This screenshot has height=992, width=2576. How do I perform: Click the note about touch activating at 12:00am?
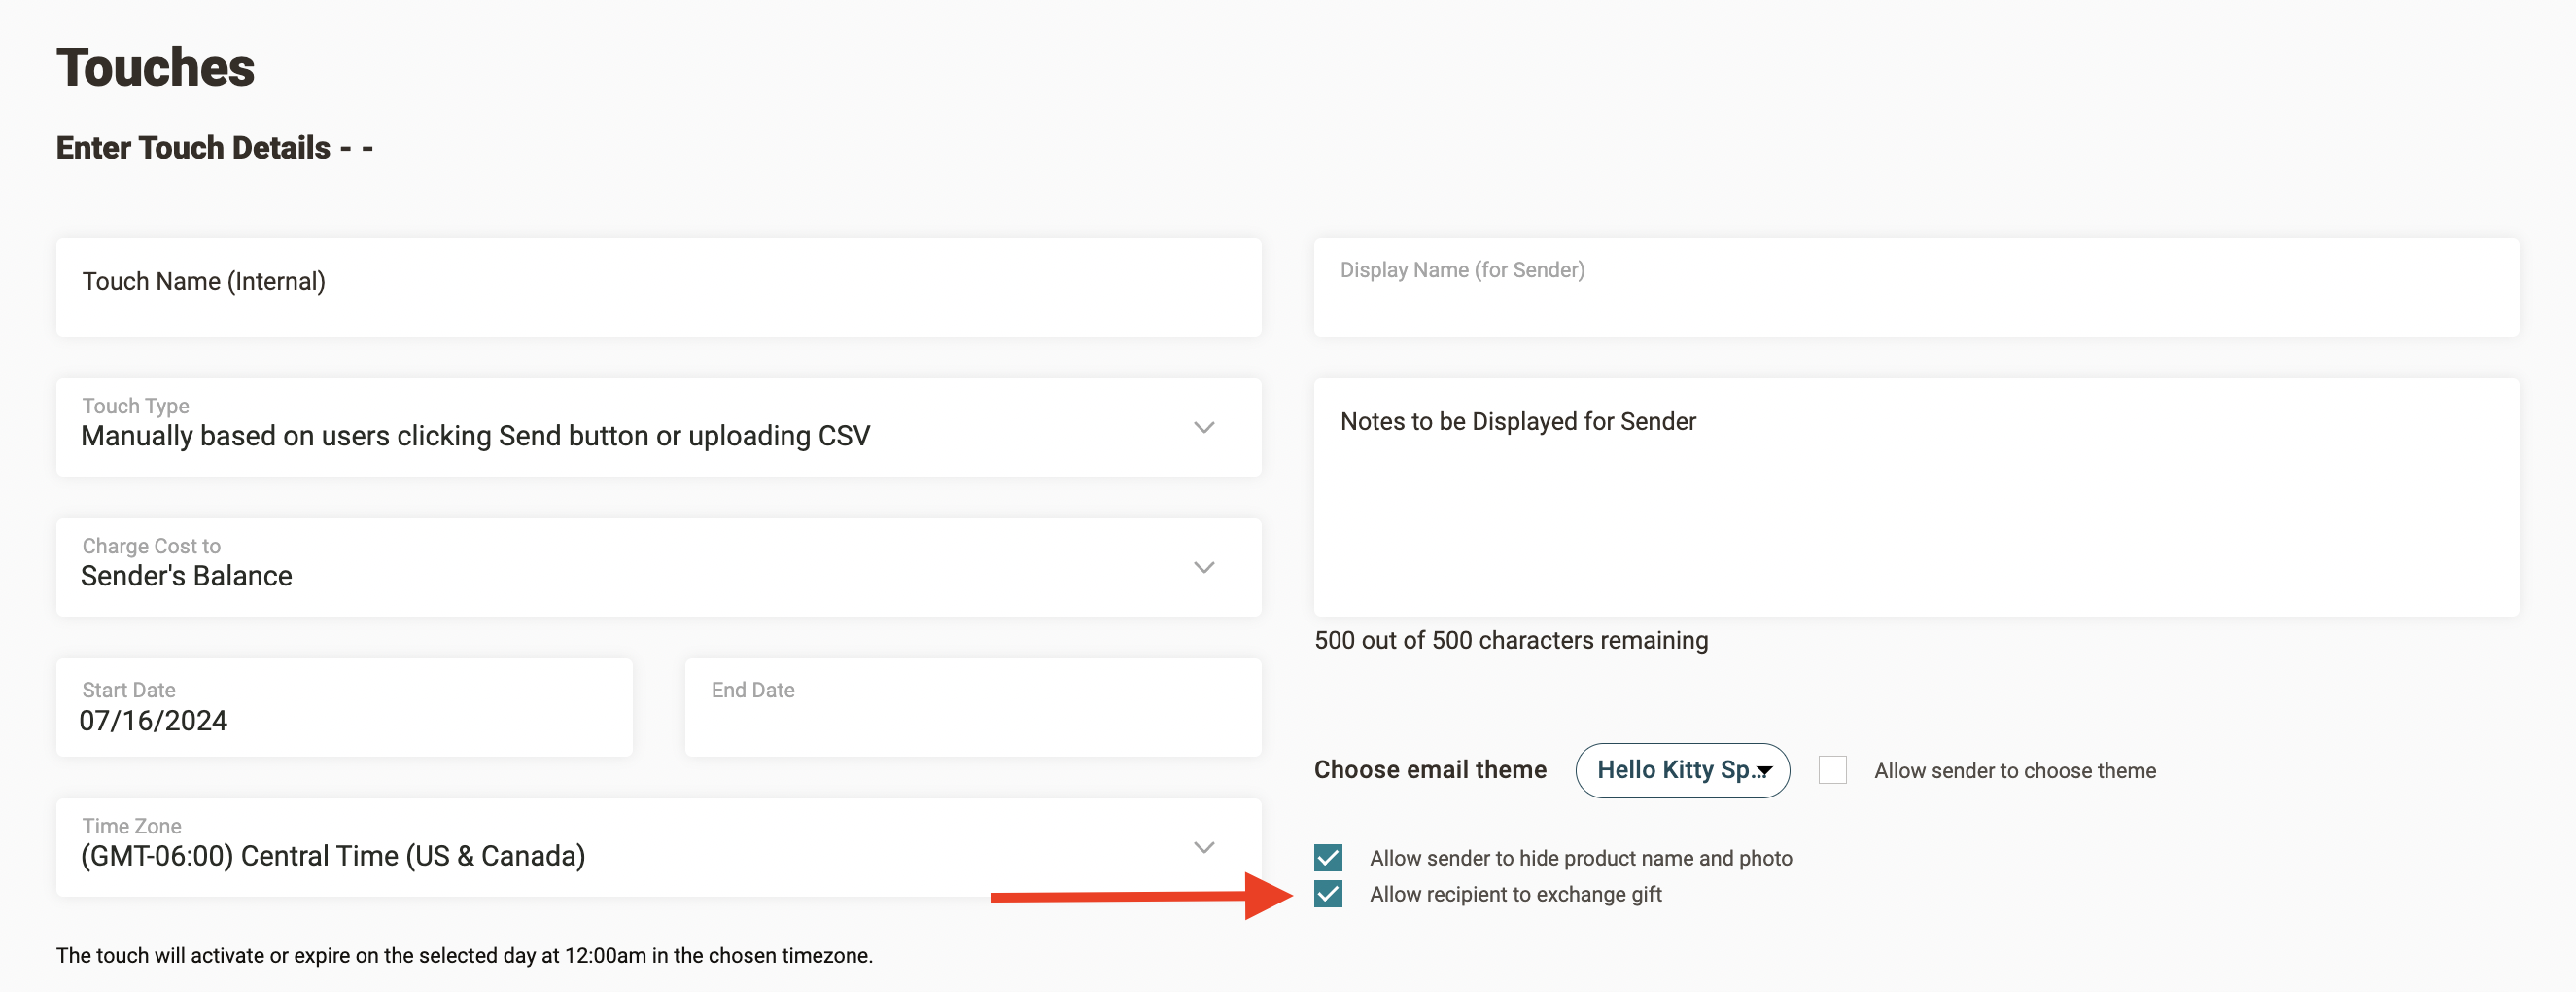(x=464, y=955)
